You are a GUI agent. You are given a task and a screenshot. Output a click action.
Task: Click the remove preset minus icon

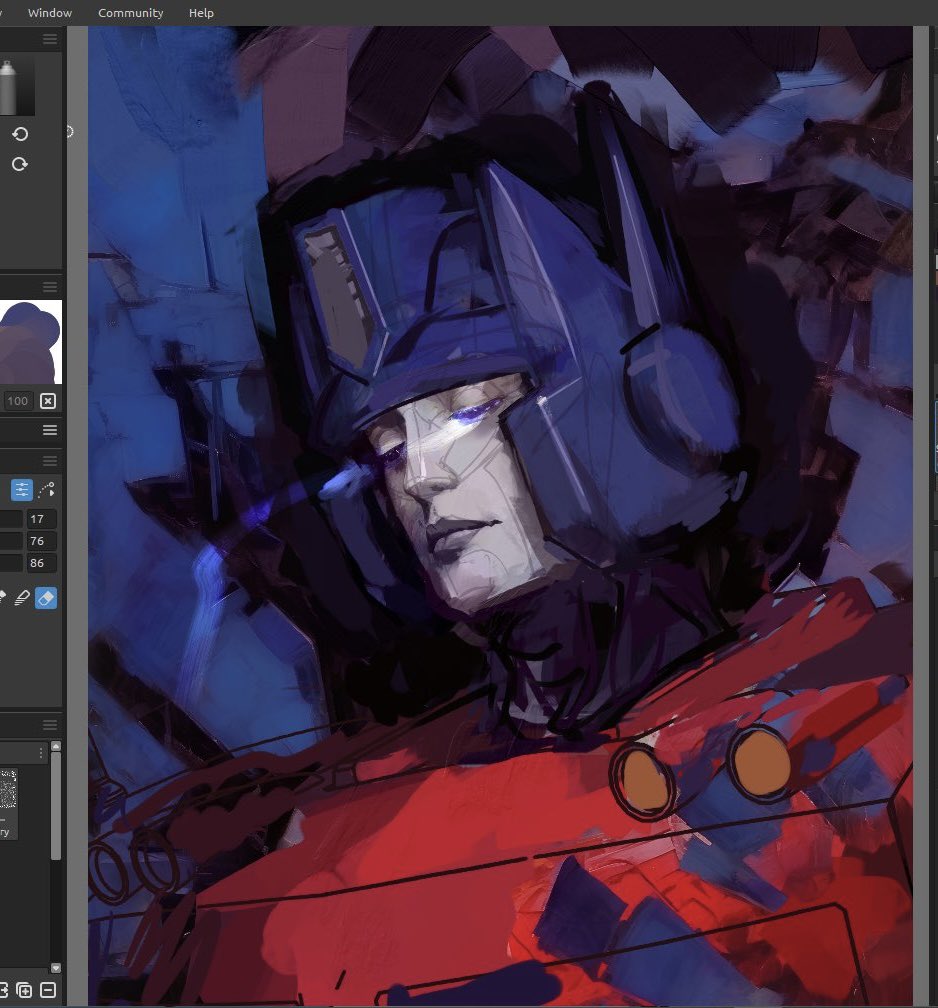[x=48, y=990]
